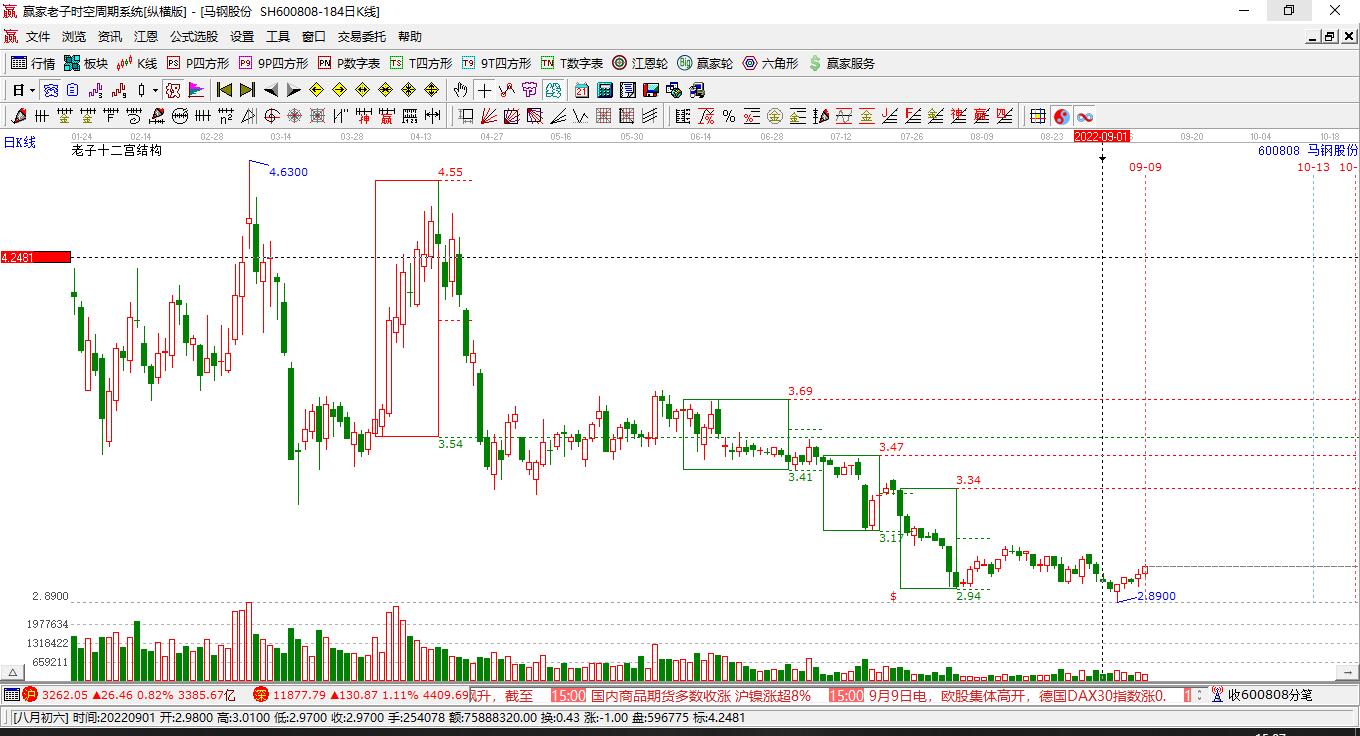Click the 09-09 red date marker
Viewport: 1360px width, 736px height.
coord(1145,167)
